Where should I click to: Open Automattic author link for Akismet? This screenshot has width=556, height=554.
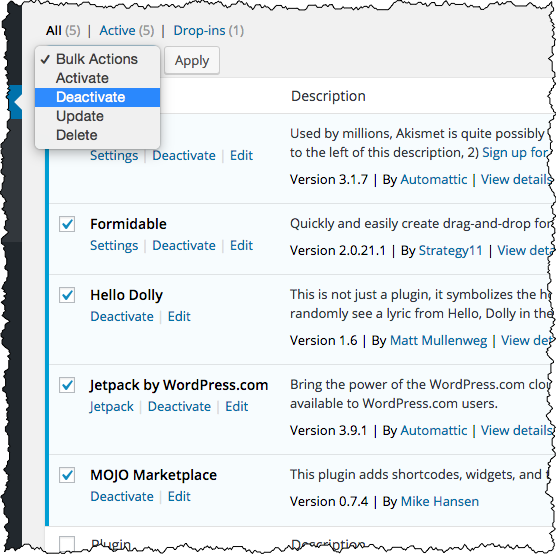point(434,179)
